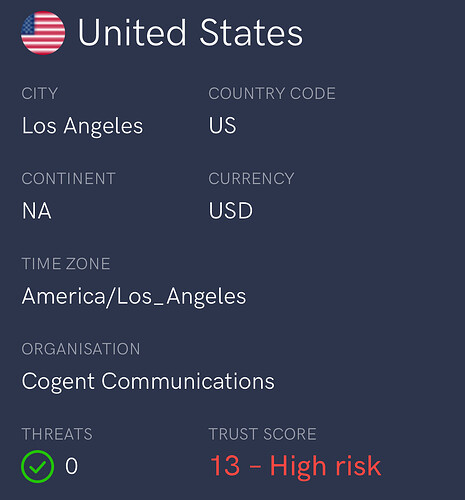The image size is (465, 500).
Task: Select the United States country heading
Action: tap(190, 33)
